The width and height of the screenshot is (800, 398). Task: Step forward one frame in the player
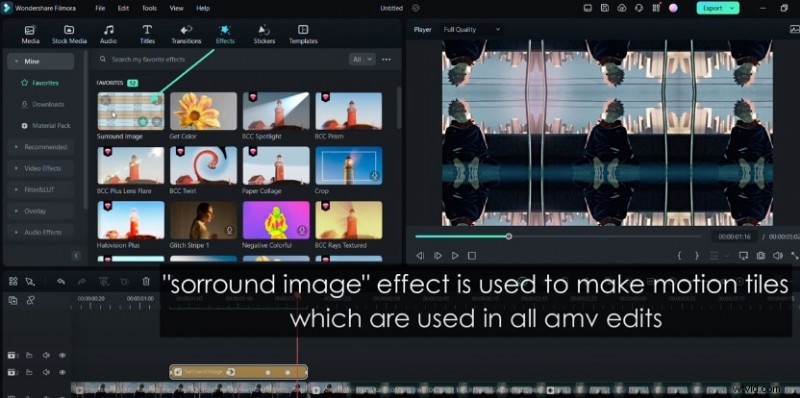click(x=437, y=256)
